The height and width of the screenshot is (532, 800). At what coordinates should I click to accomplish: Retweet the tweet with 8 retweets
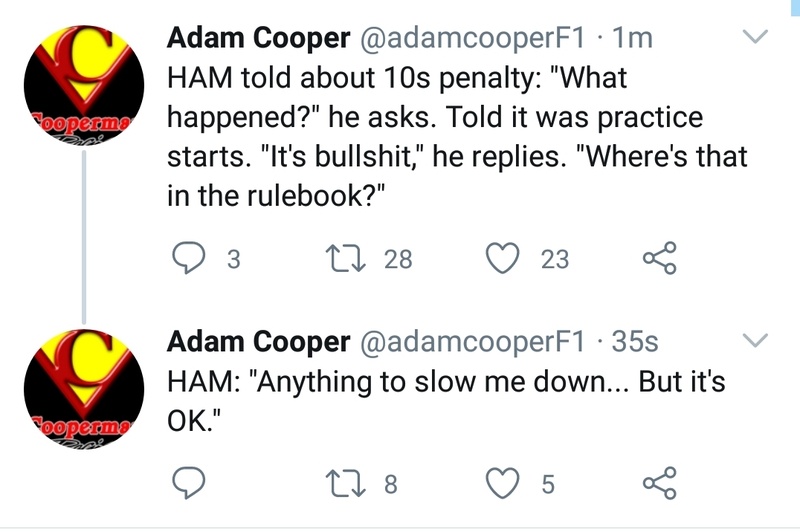[x=345, y=484]
